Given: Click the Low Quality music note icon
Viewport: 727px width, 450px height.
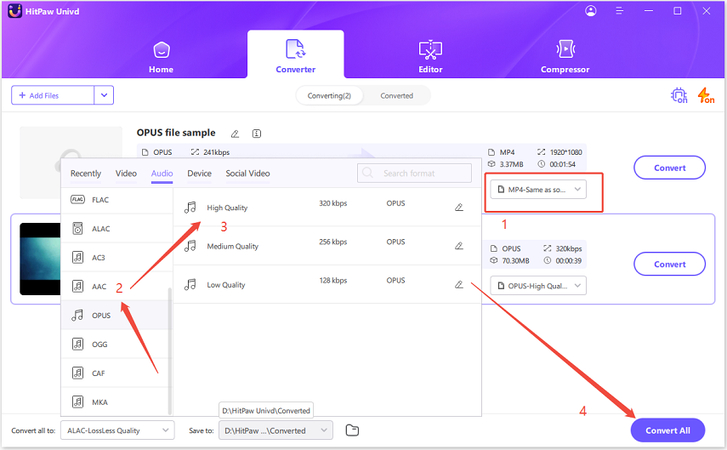Looking at the screenshot, I should 190,285.
